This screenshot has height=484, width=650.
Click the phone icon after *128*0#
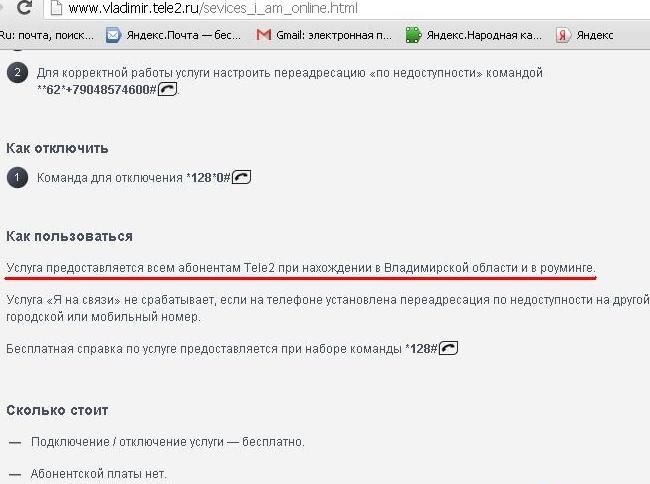coord(241,178)
